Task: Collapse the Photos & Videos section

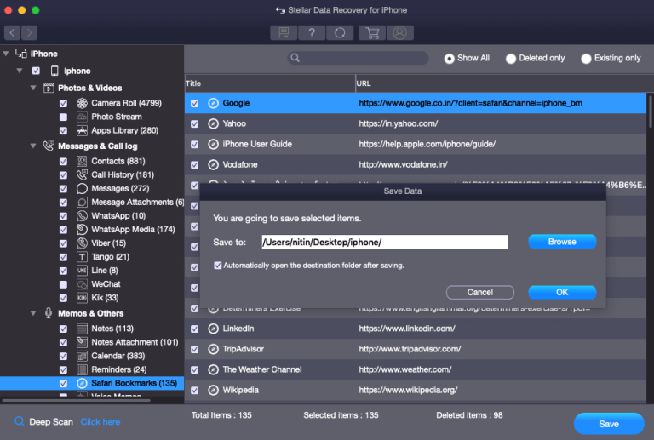Action: click(33, 88)
